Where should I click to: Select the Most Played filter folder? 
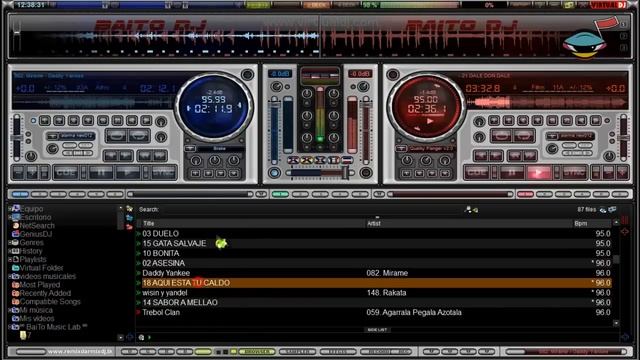coord(36,285)
